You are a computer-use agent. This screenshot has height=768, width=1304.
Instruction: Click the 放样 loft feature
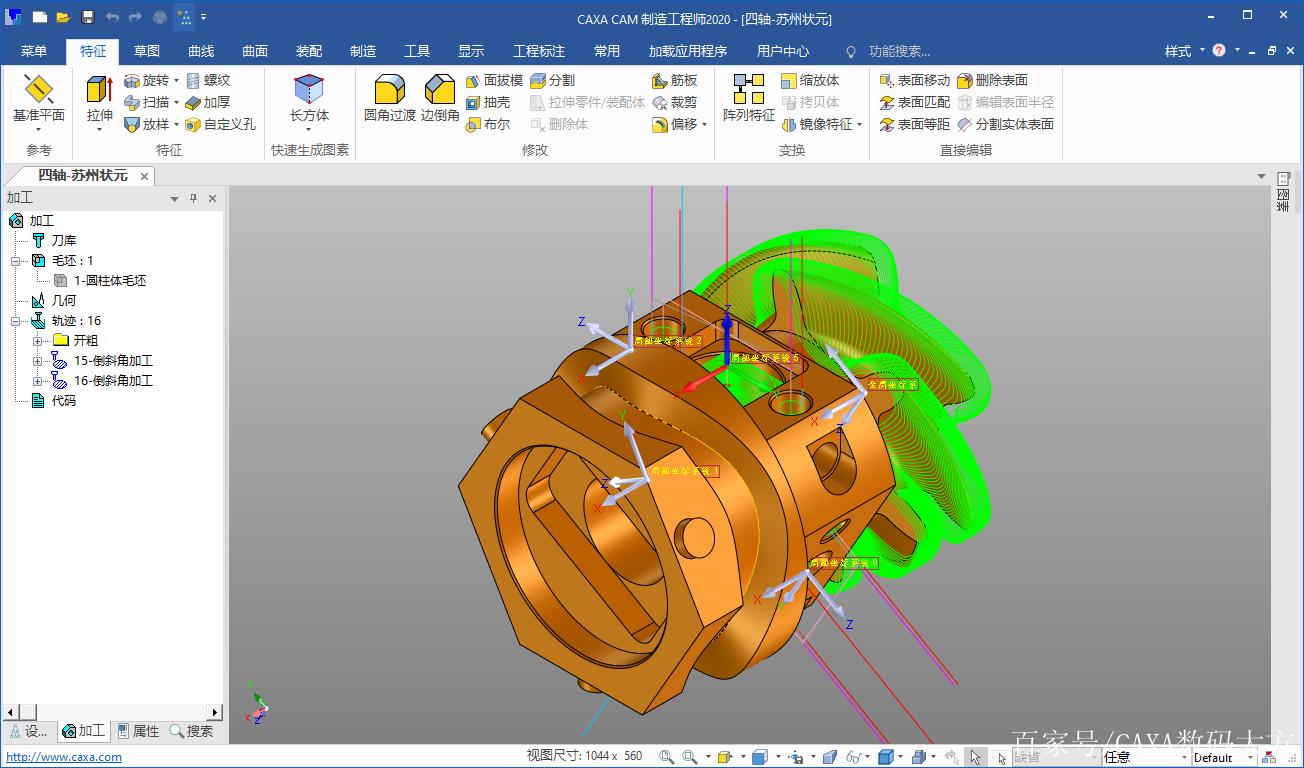coord(146,124)
